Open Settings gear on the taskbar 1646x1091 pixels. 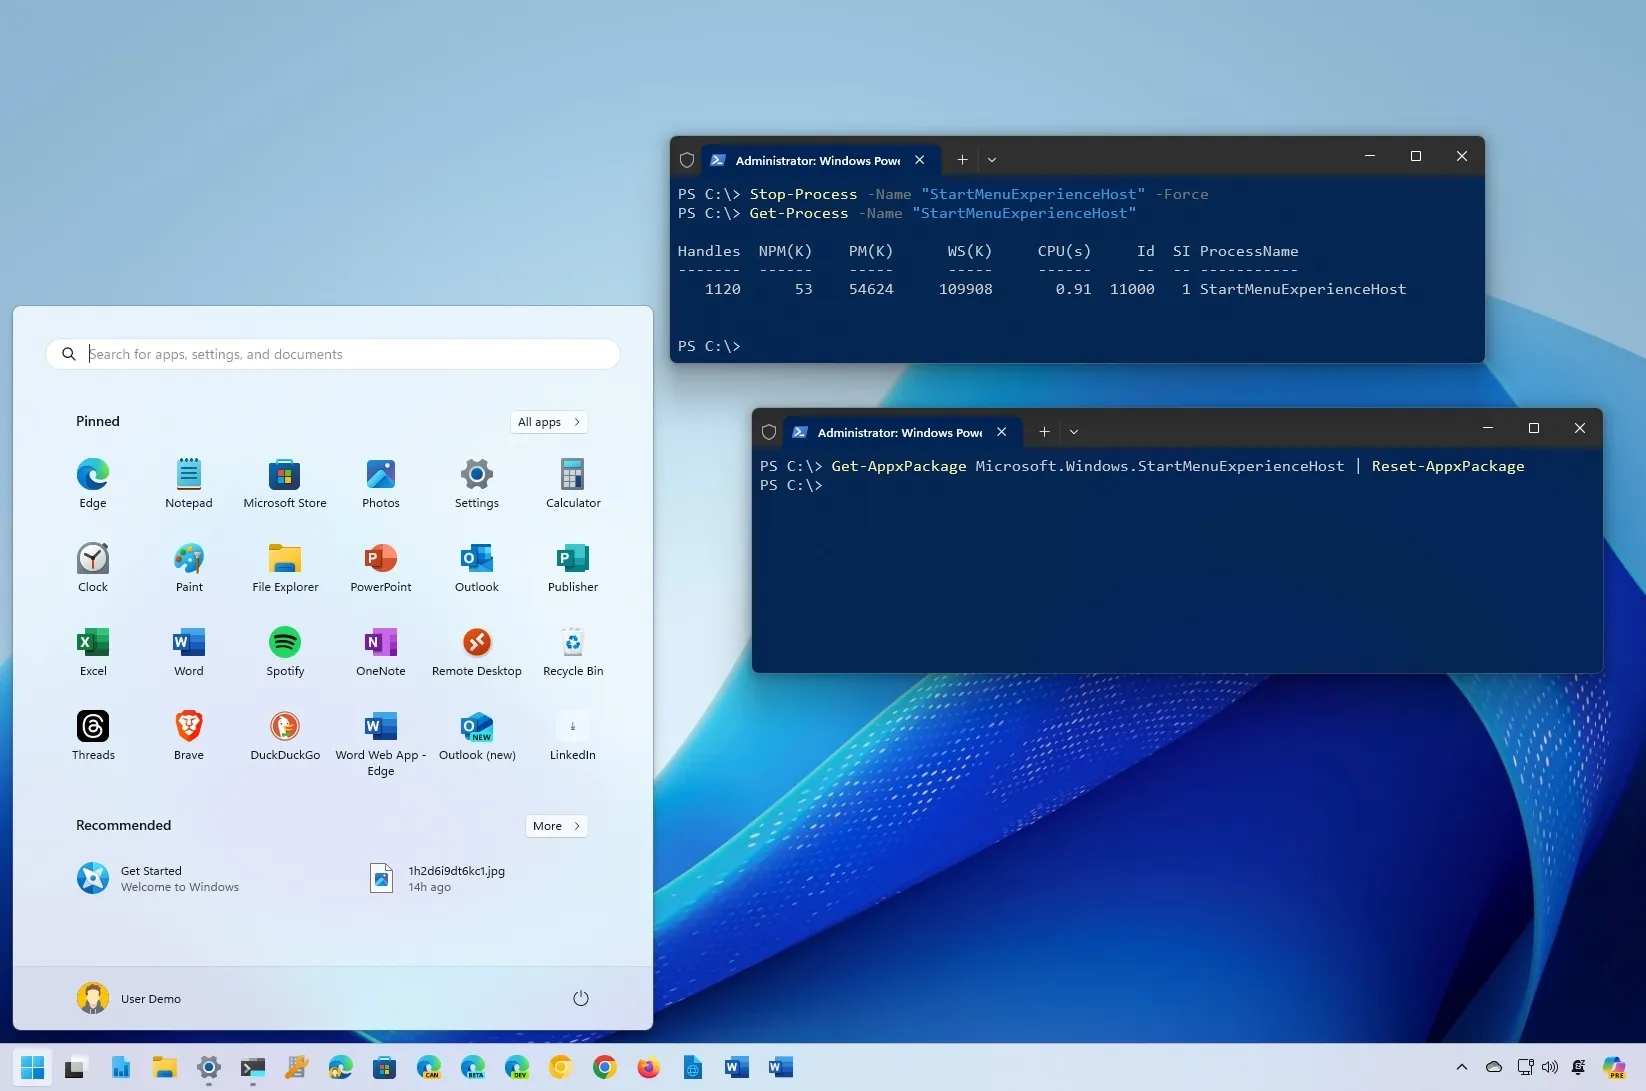[209, 1068]
